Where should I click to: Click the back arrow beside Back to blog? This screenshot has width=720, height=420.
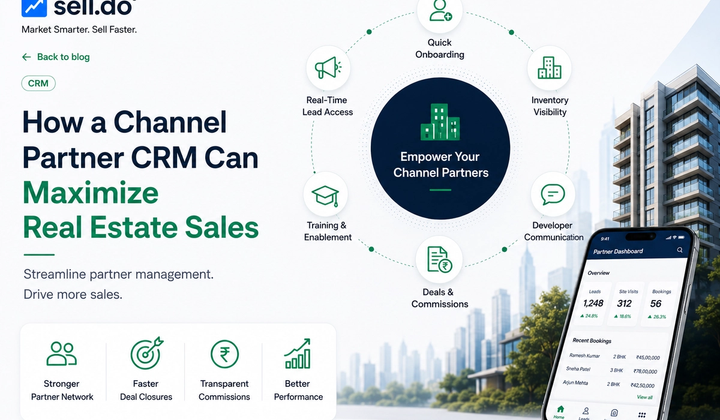pyautogui.click(x=26, y=57)
